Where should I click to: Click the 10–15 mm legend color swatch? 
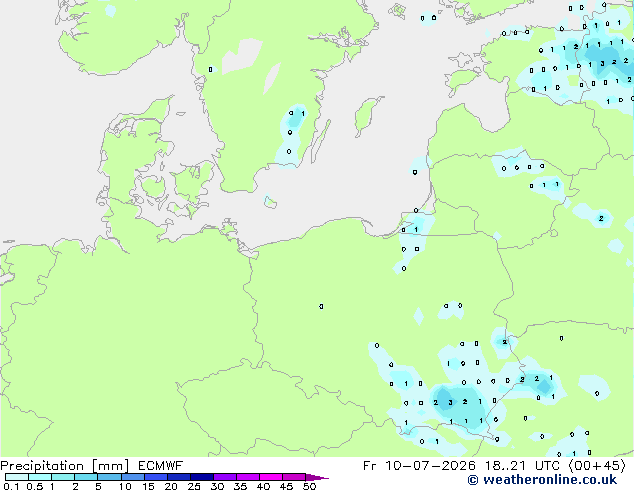click(x=132, y=477)
